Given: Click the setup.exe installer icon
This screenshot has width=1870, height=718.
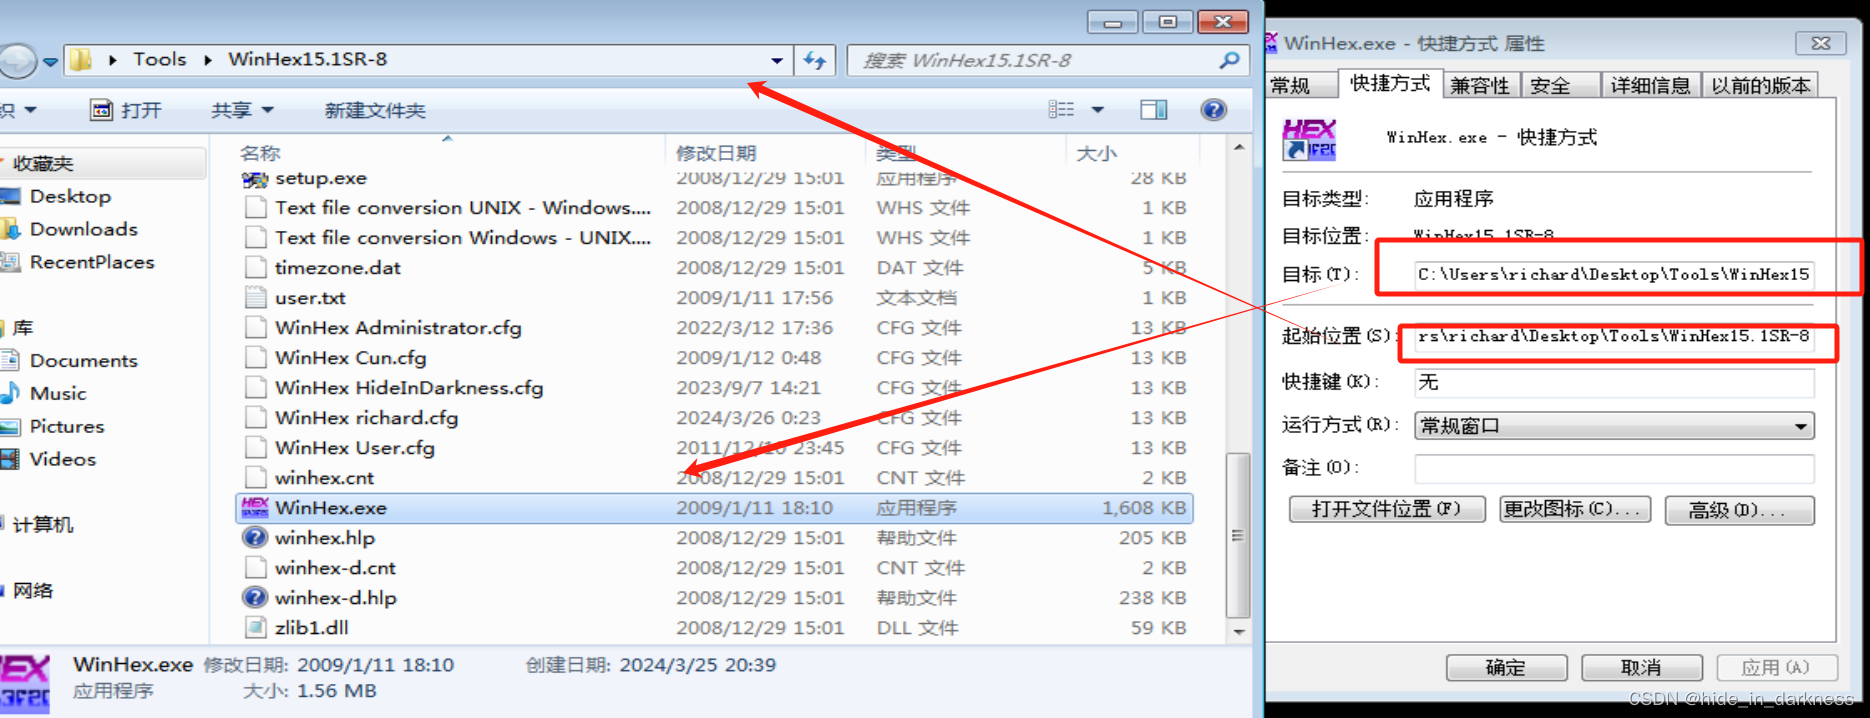Looking at the screenshot, I should [x=255, y=180].
